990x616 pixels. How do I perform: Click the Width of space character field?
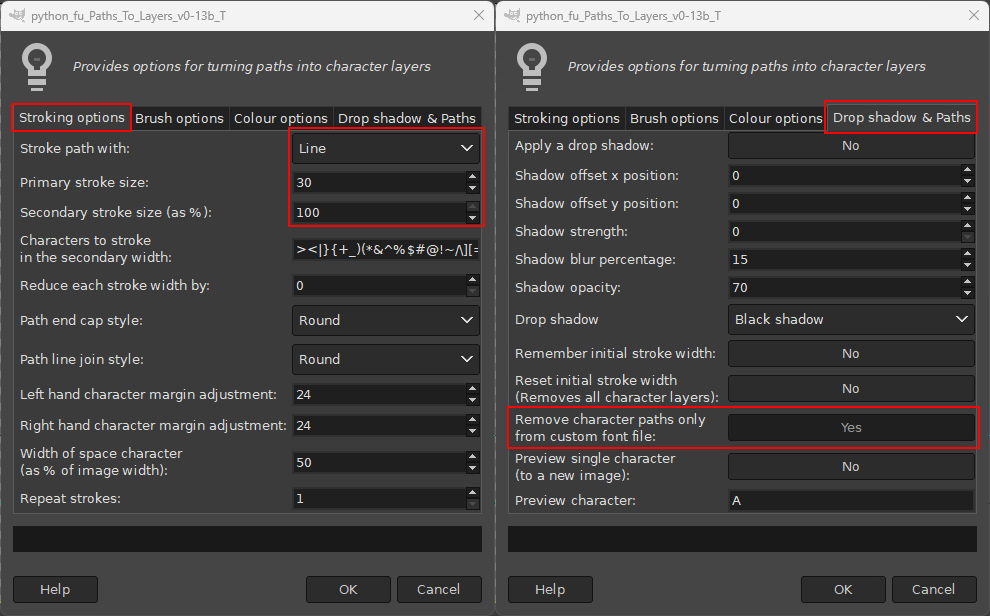tap(379, 463)
